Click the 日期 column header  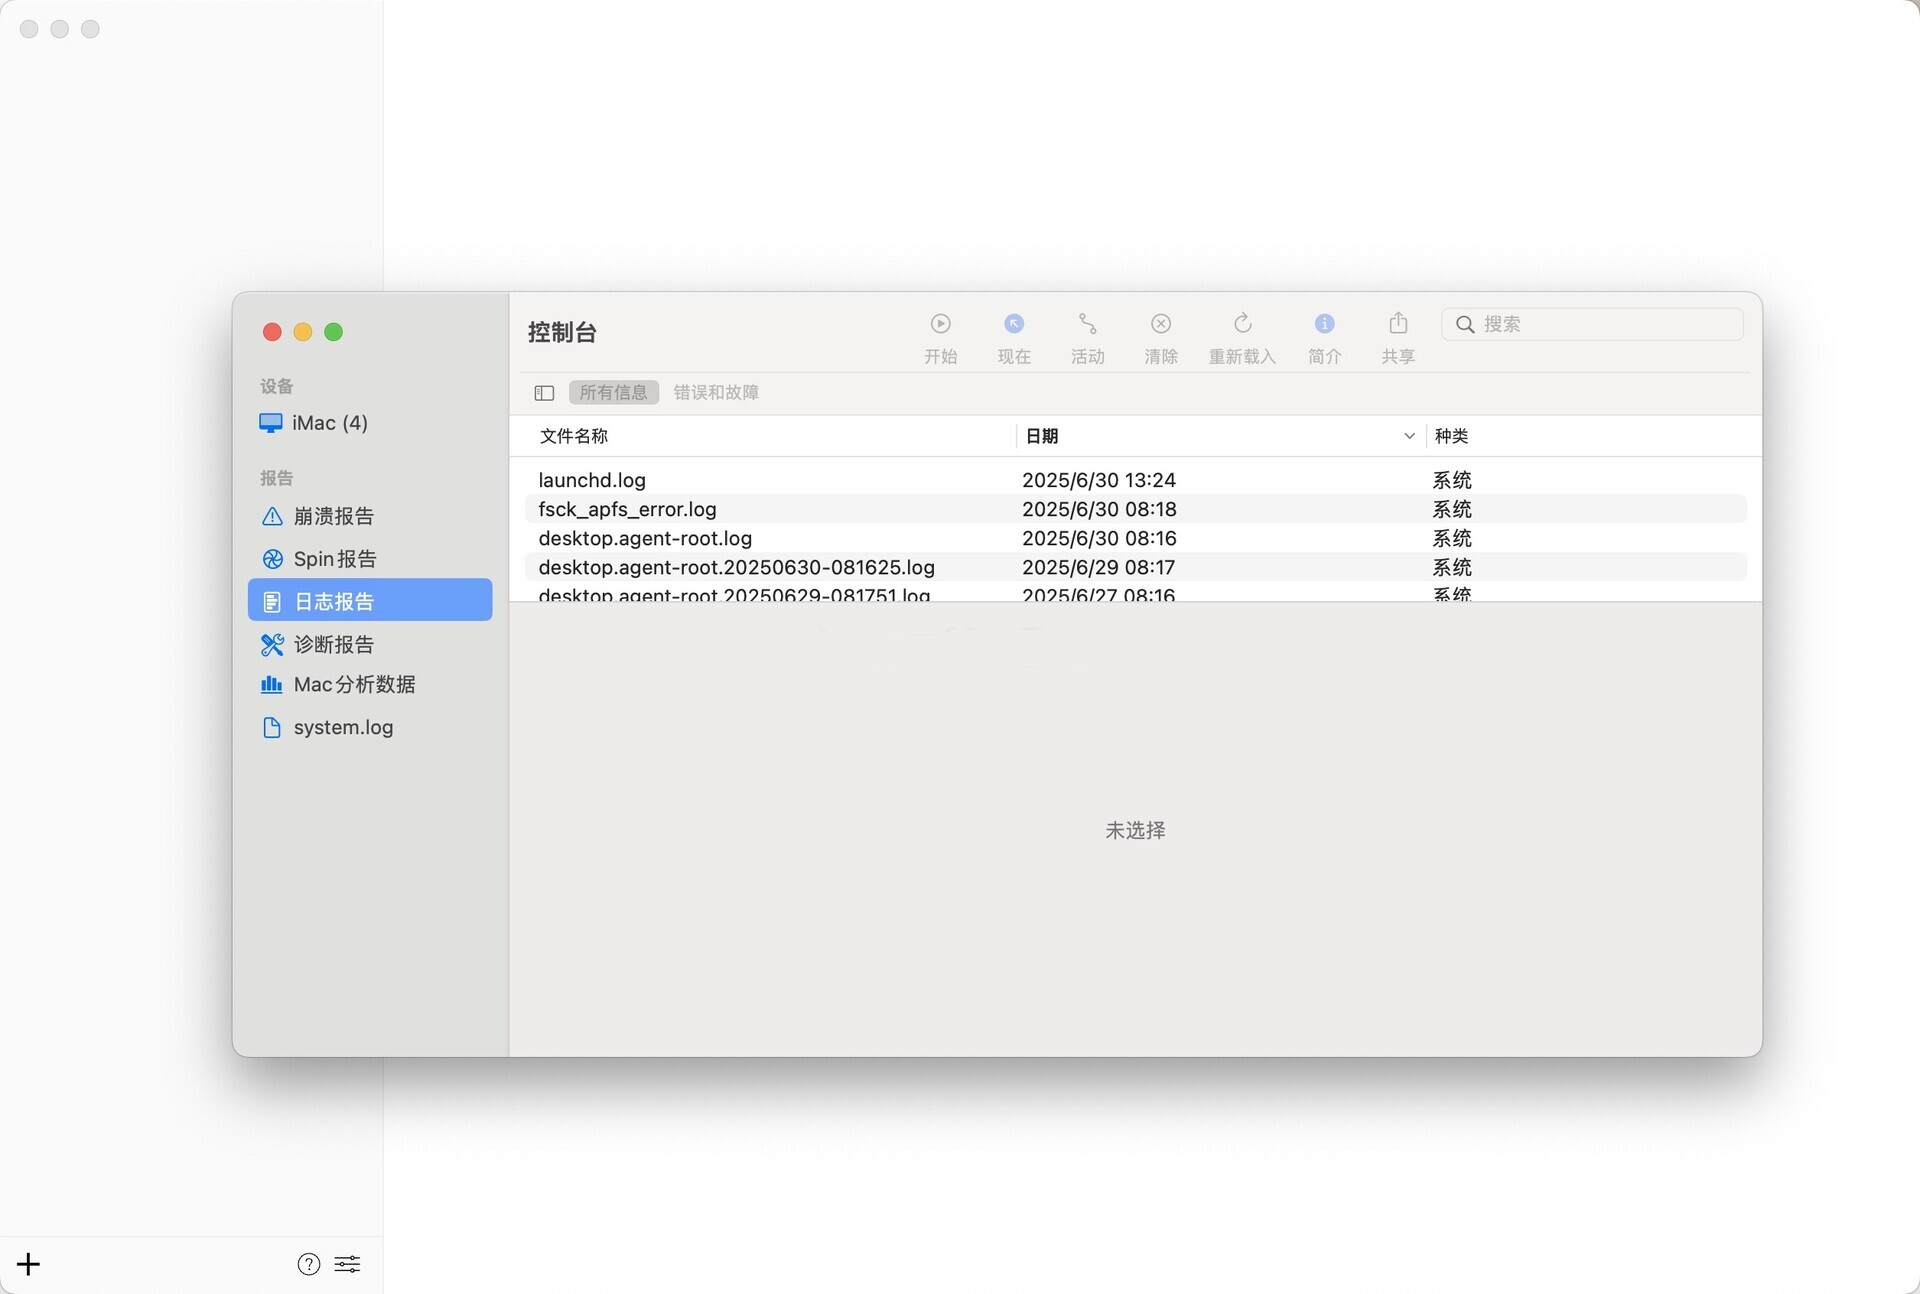[1042, 436]
